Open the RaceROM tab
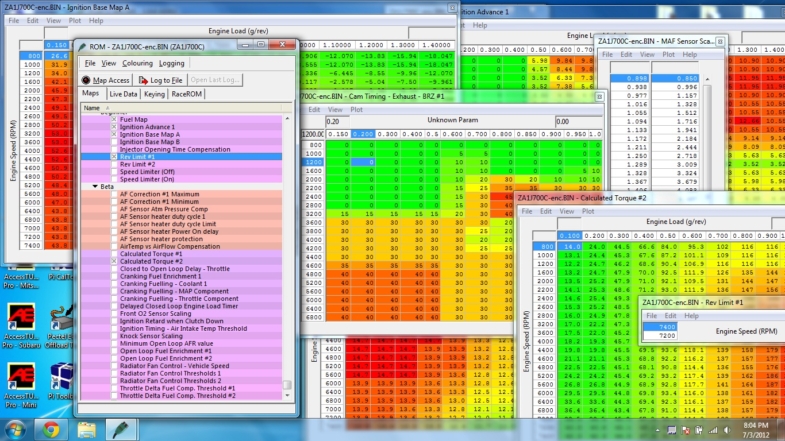 coord(187,94)
